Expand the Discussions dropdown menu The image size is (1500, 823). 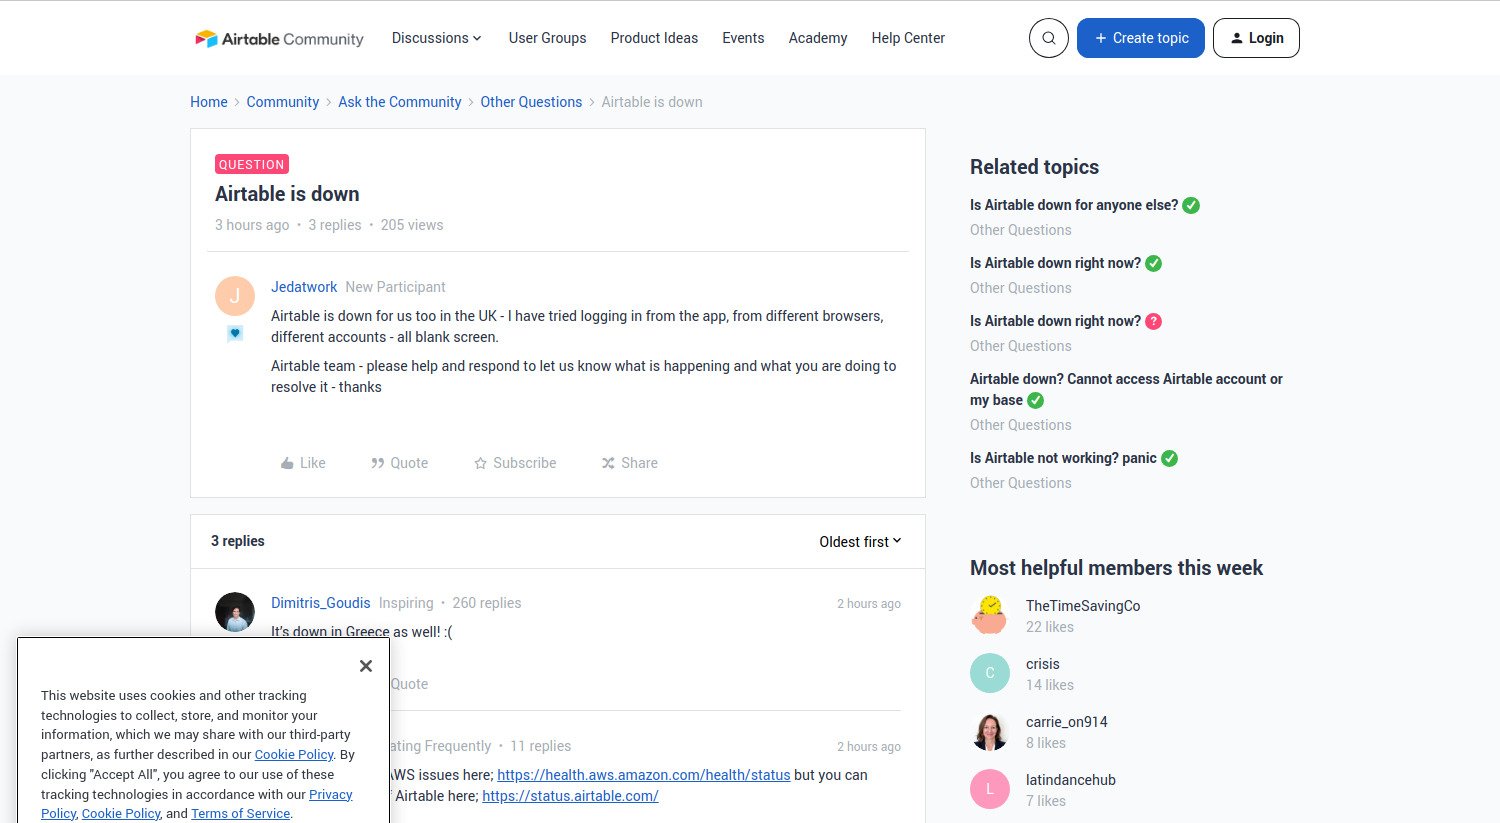pos(436,38)
